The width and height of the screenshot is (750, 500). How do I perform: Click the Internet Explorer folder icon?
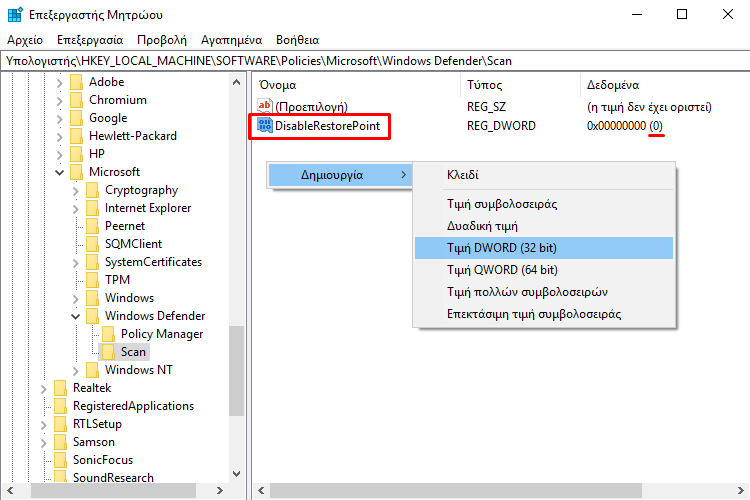(x=92, y=208)
